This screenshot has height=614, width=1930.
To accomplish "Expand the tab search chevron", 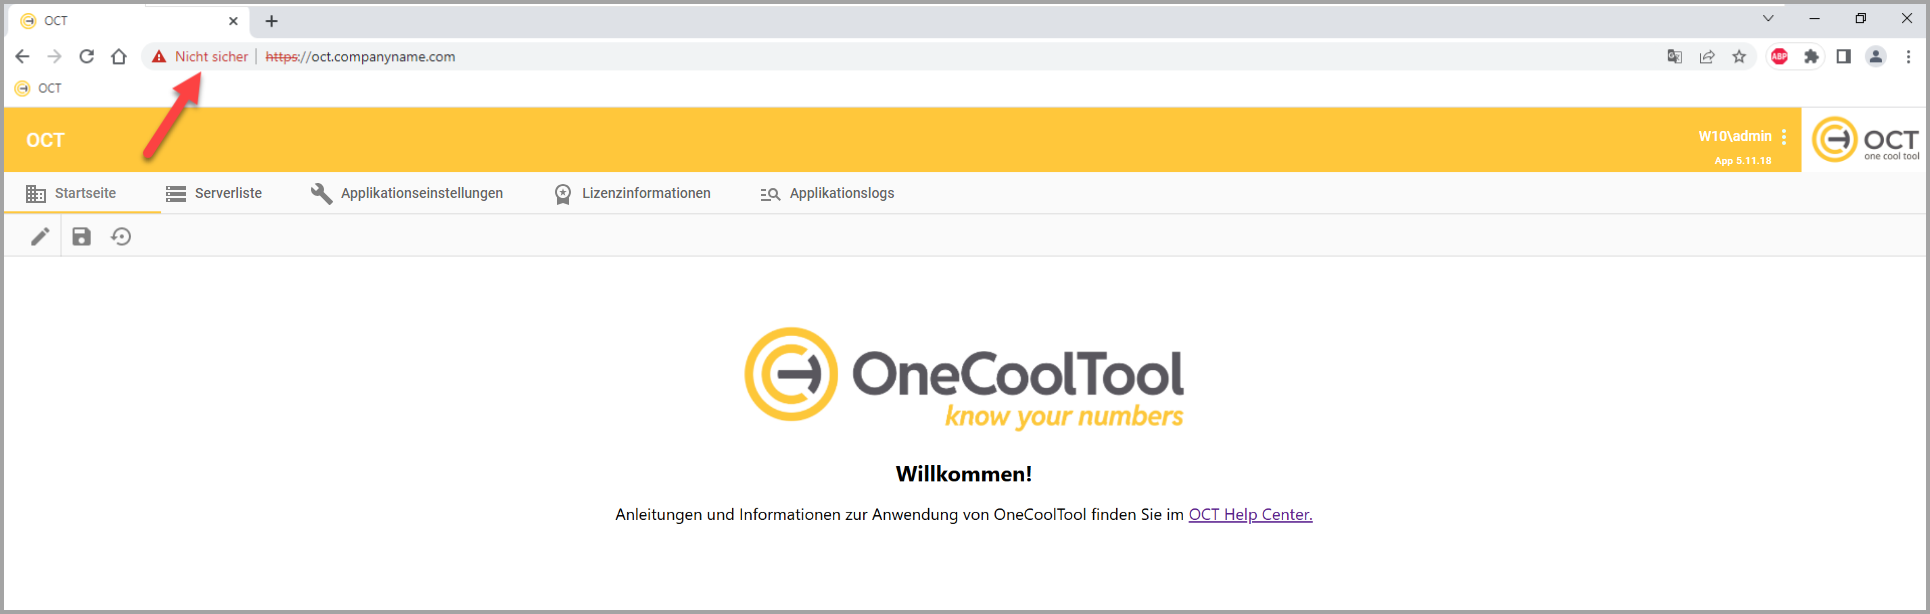I will pyautogui.click(x=1768, y=19).
